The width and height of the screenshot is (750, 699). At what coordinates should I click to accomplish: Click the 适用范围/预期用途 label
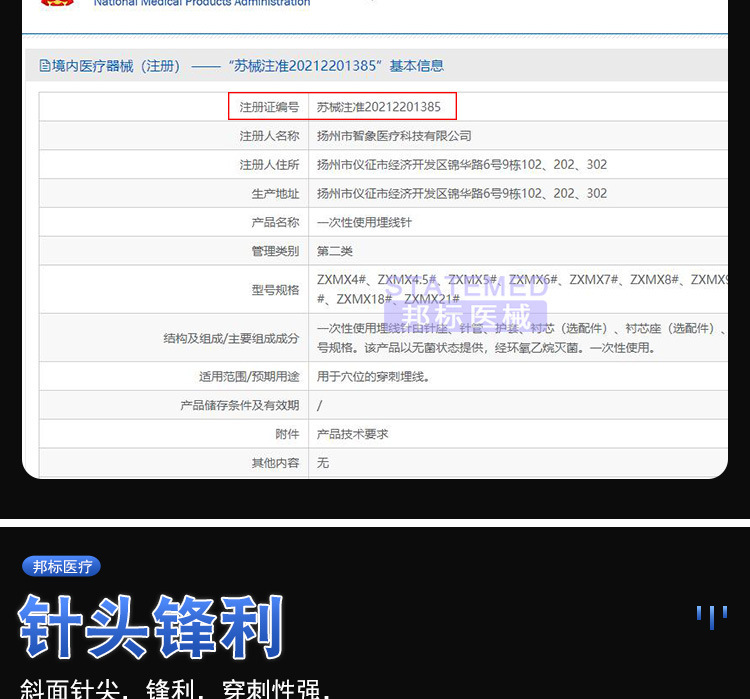coord(249,377)
